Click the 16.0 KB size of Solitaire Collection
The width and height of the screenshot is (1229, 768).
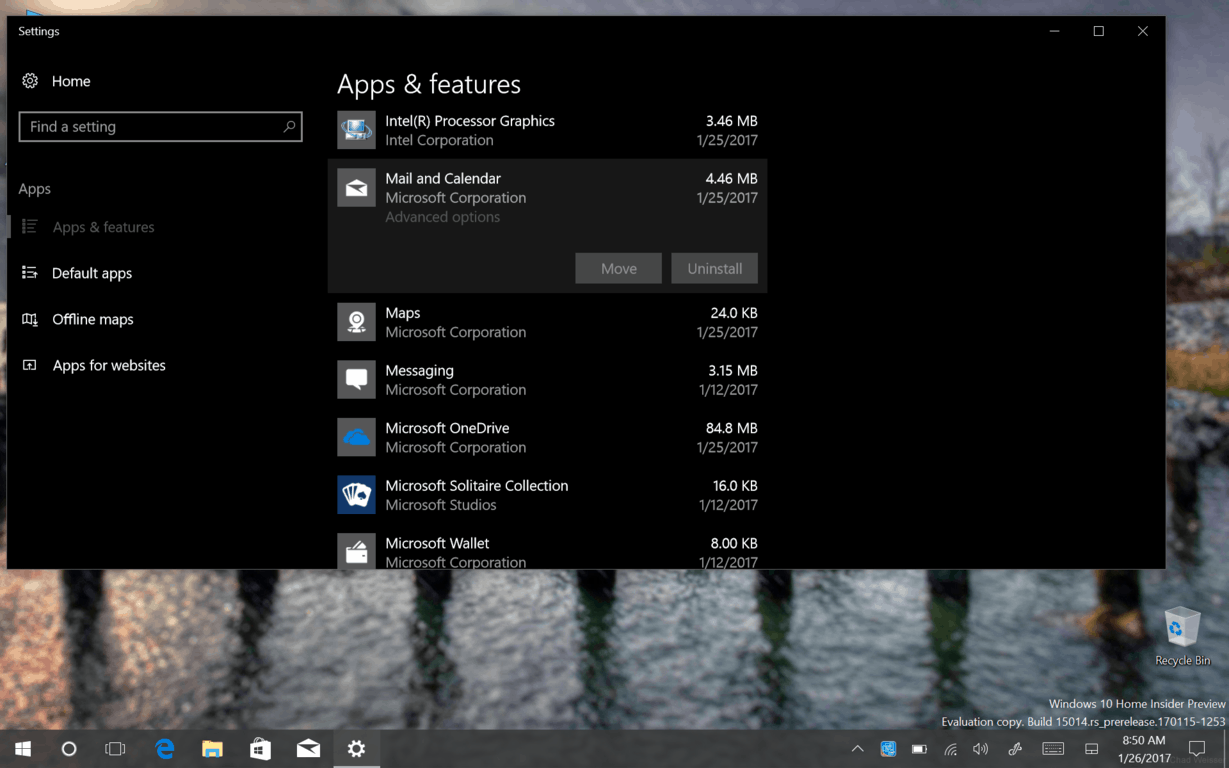click(x=735, y=485)
